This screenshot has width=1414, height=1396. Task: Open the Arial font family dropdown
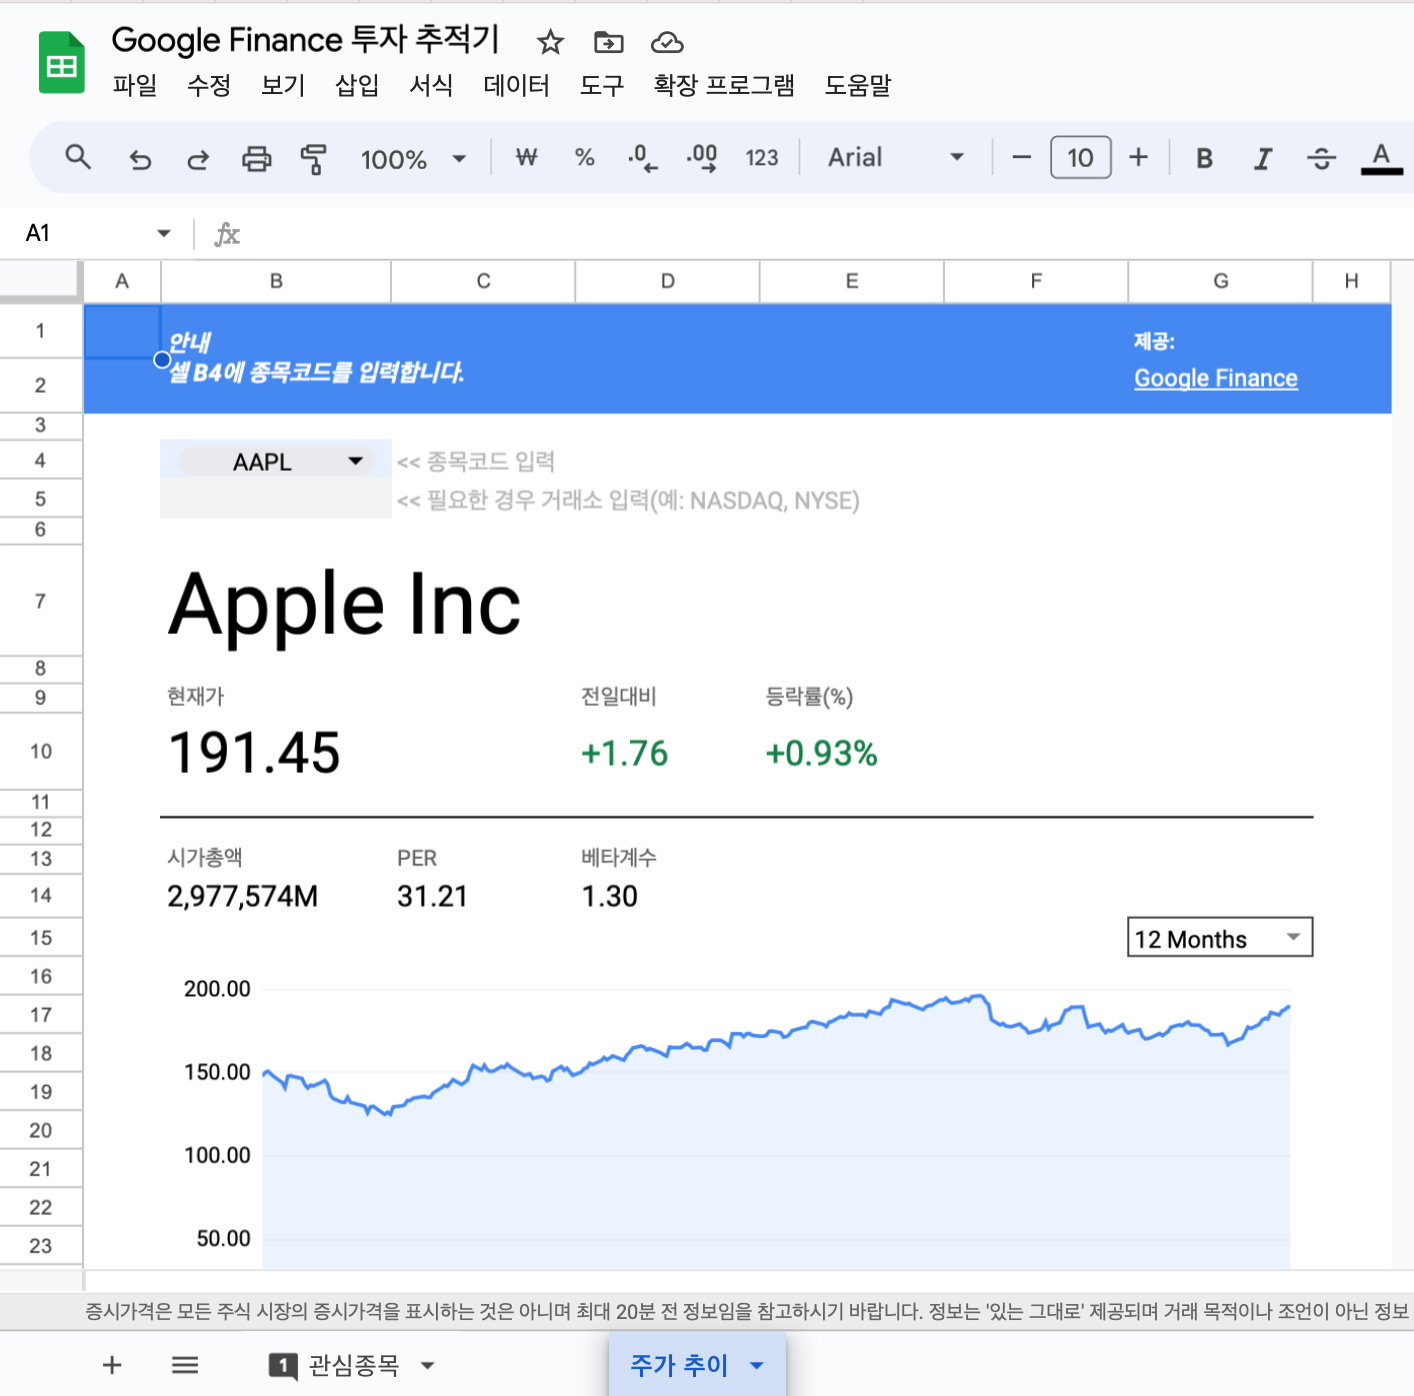click(x=895, y=157)
